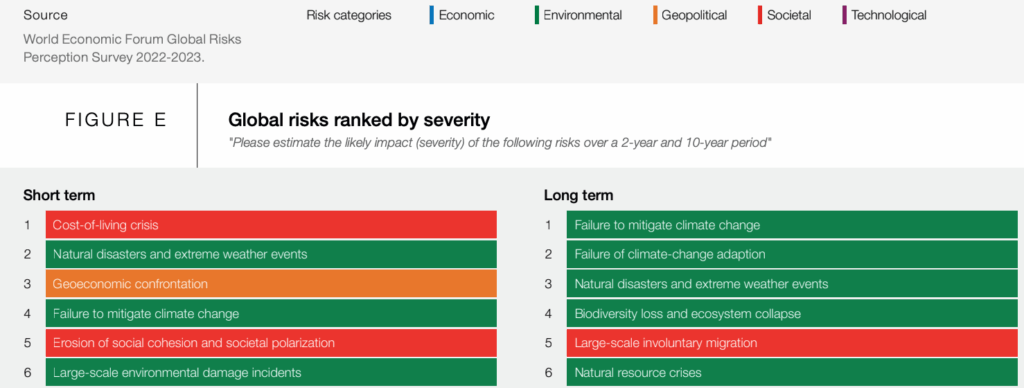The width and height of the screenshot is (1024, 388).
Task: Click rank number 4 beside 'Biodiversity loss and ecosystem collapse'
Action: tap(548, 314)
